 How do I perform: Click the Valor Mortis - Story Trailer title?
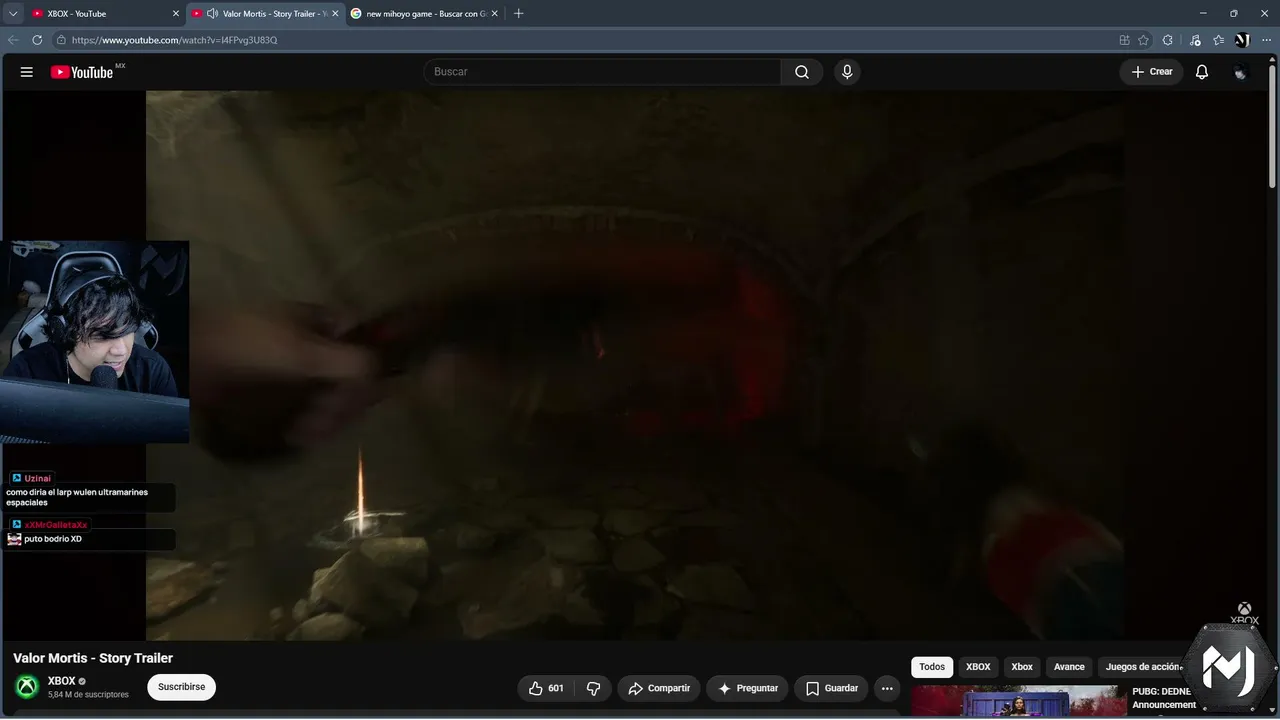click(x=93, y=658)
